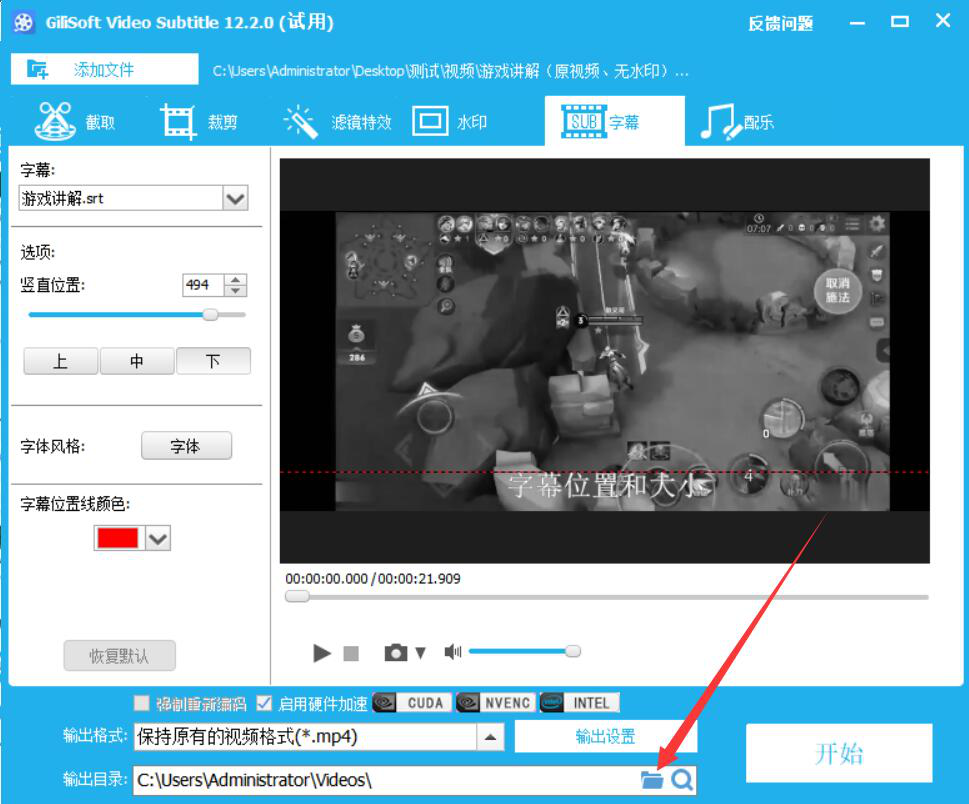This screenshot has height=804, width=969.
Task: Open the snapshot options dropdown arrow
Action: tap(421, 653)
